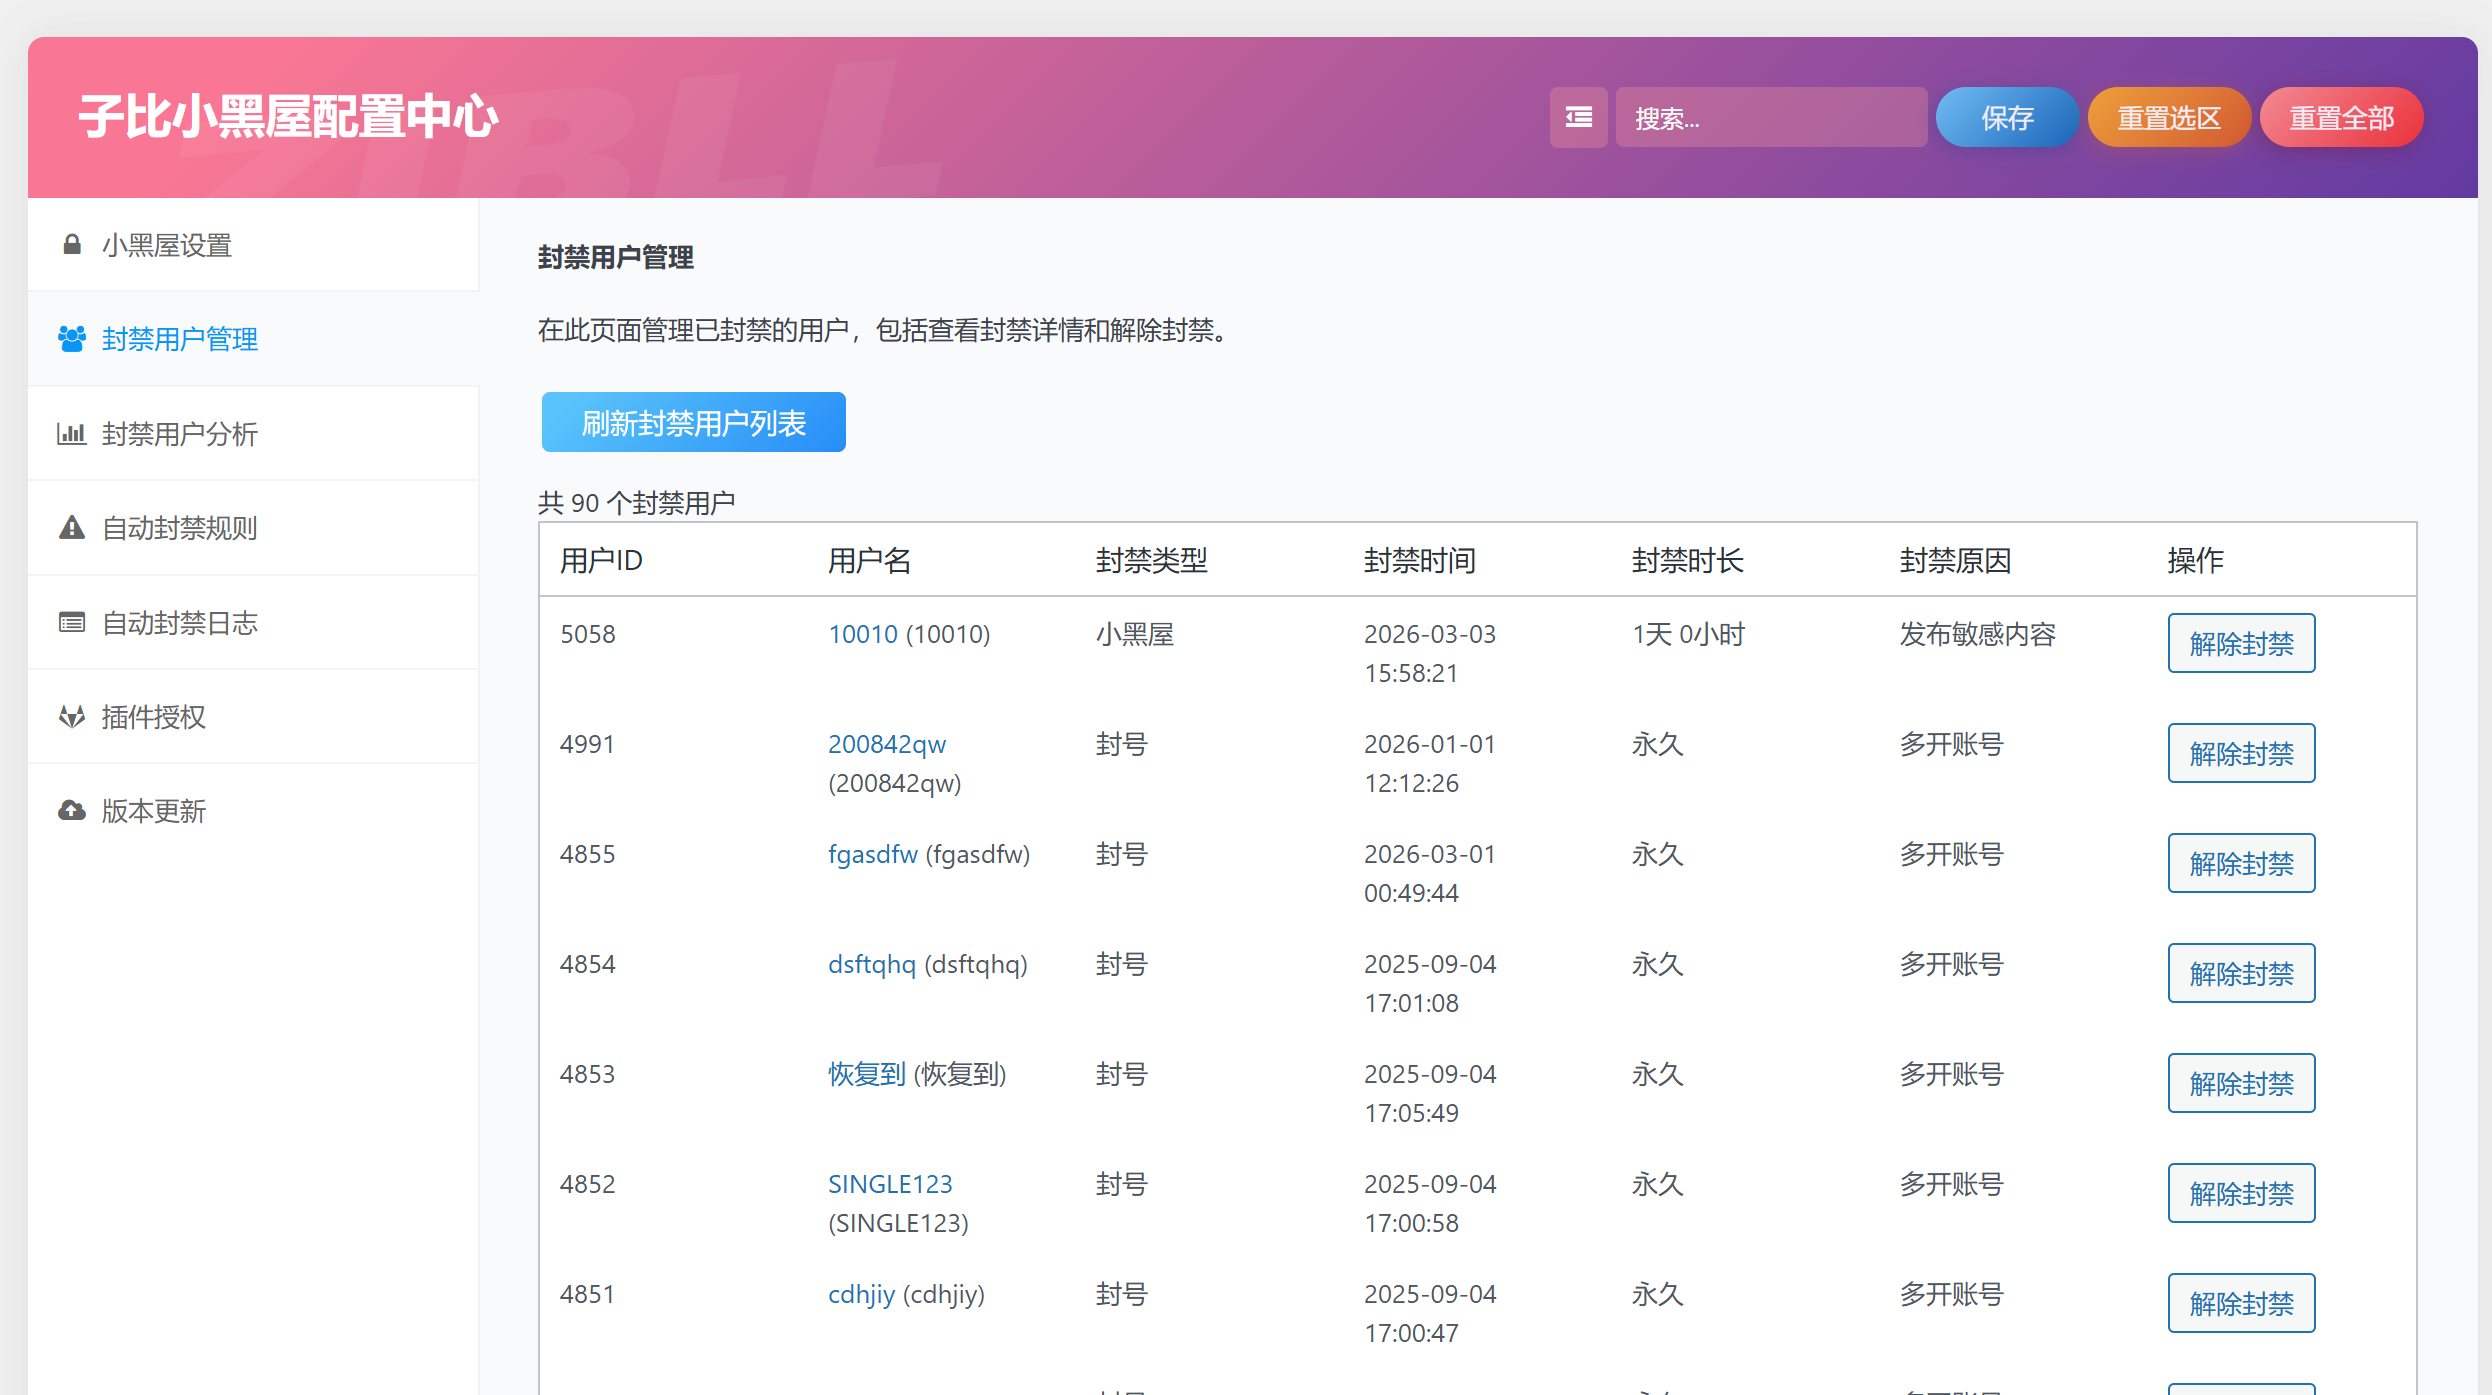The height and width of the screenshot is (1395, 2492).
Task: Click 刷新封禁用户列表 button
Action: click(x=694, y=423)
